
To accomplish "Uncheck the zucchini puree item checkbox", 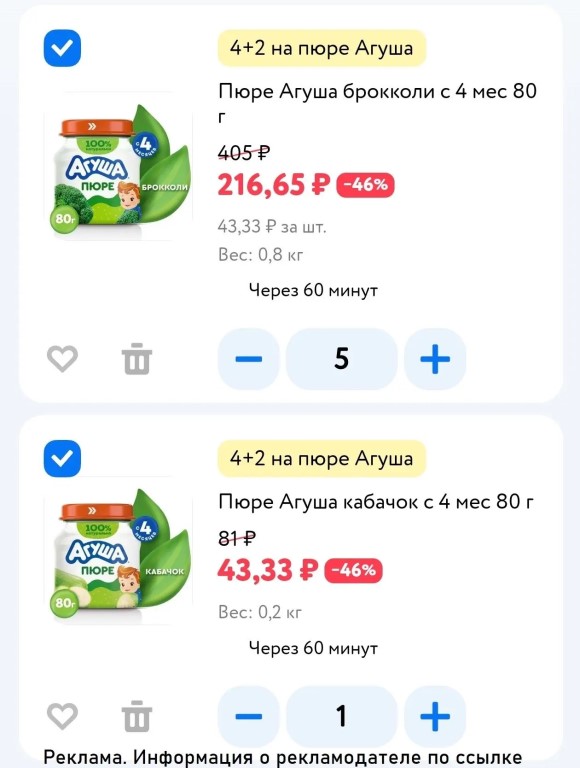I will 62,458.
